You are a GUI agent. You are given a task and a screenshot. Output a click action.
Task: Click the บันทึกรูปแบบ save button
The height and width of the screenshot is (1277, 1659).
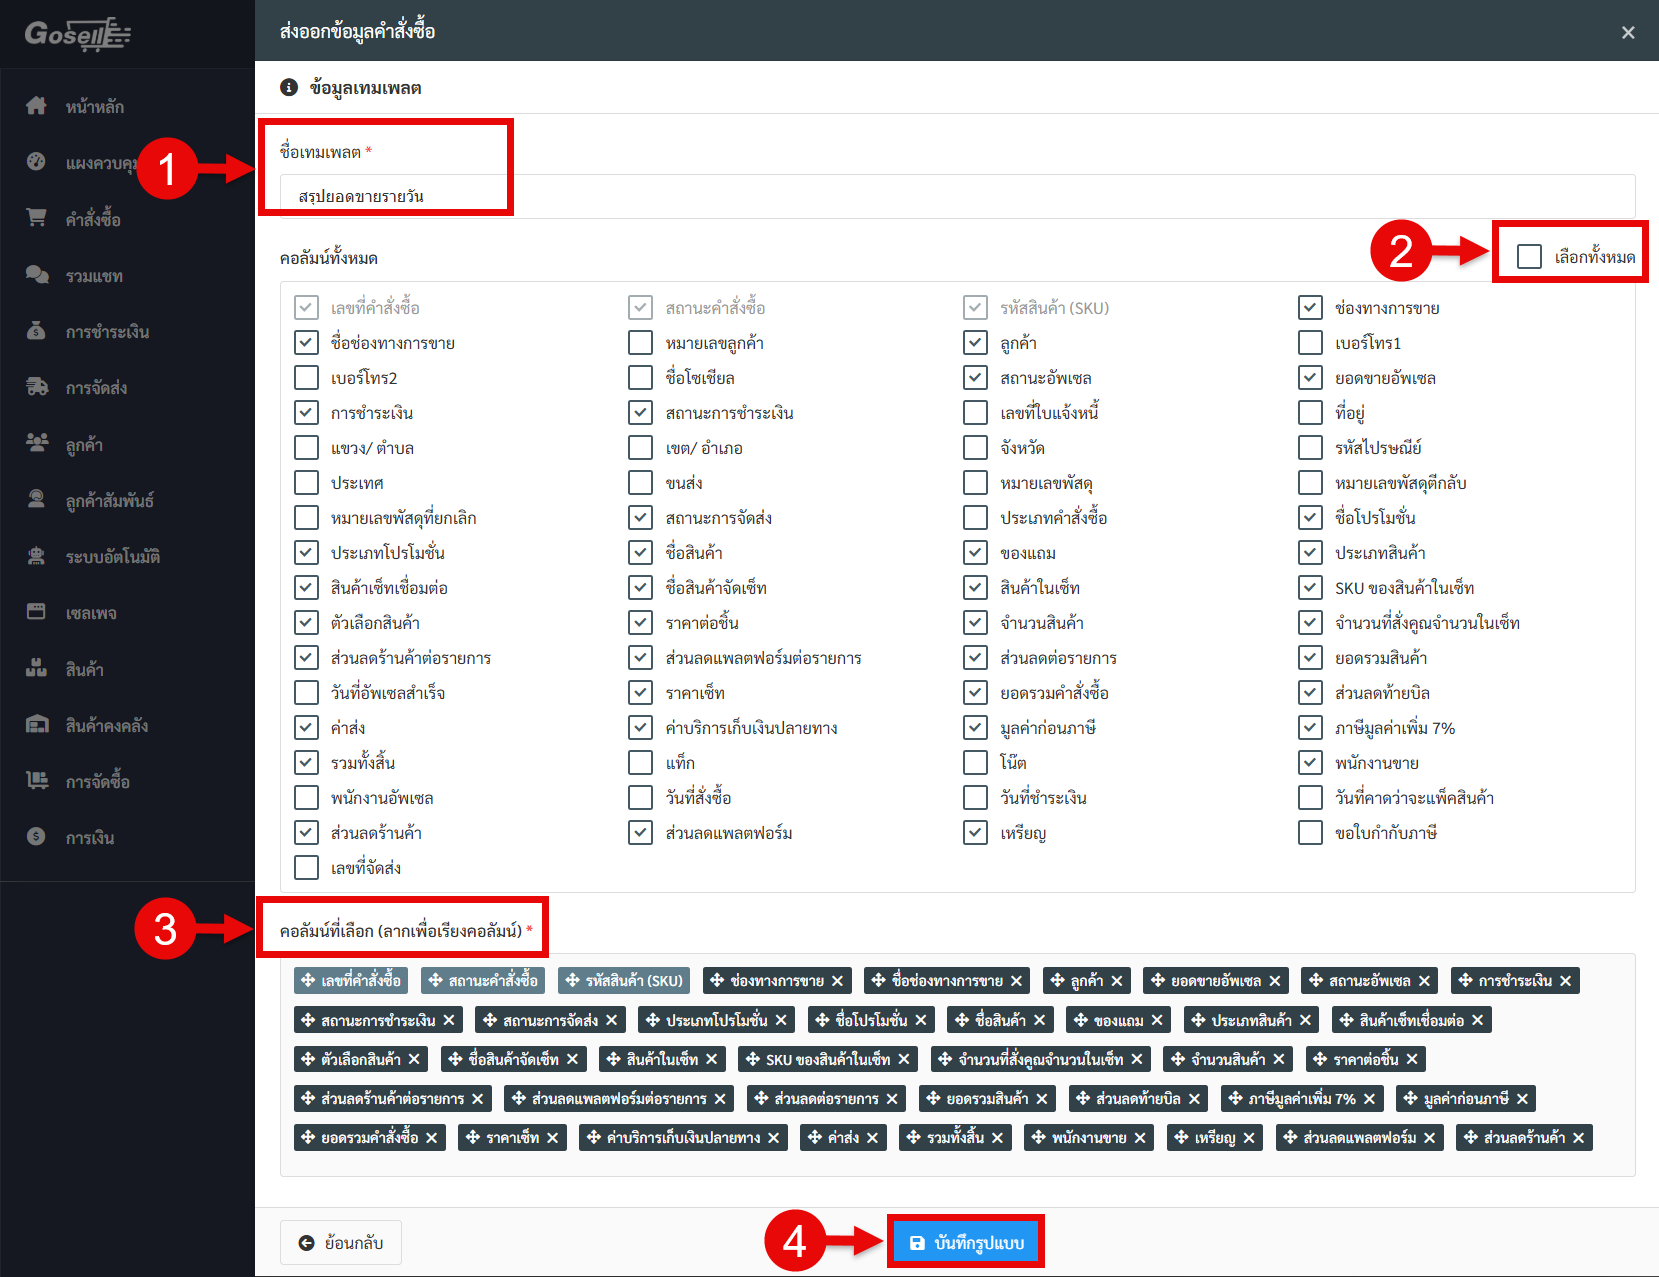pos(966,1242)
